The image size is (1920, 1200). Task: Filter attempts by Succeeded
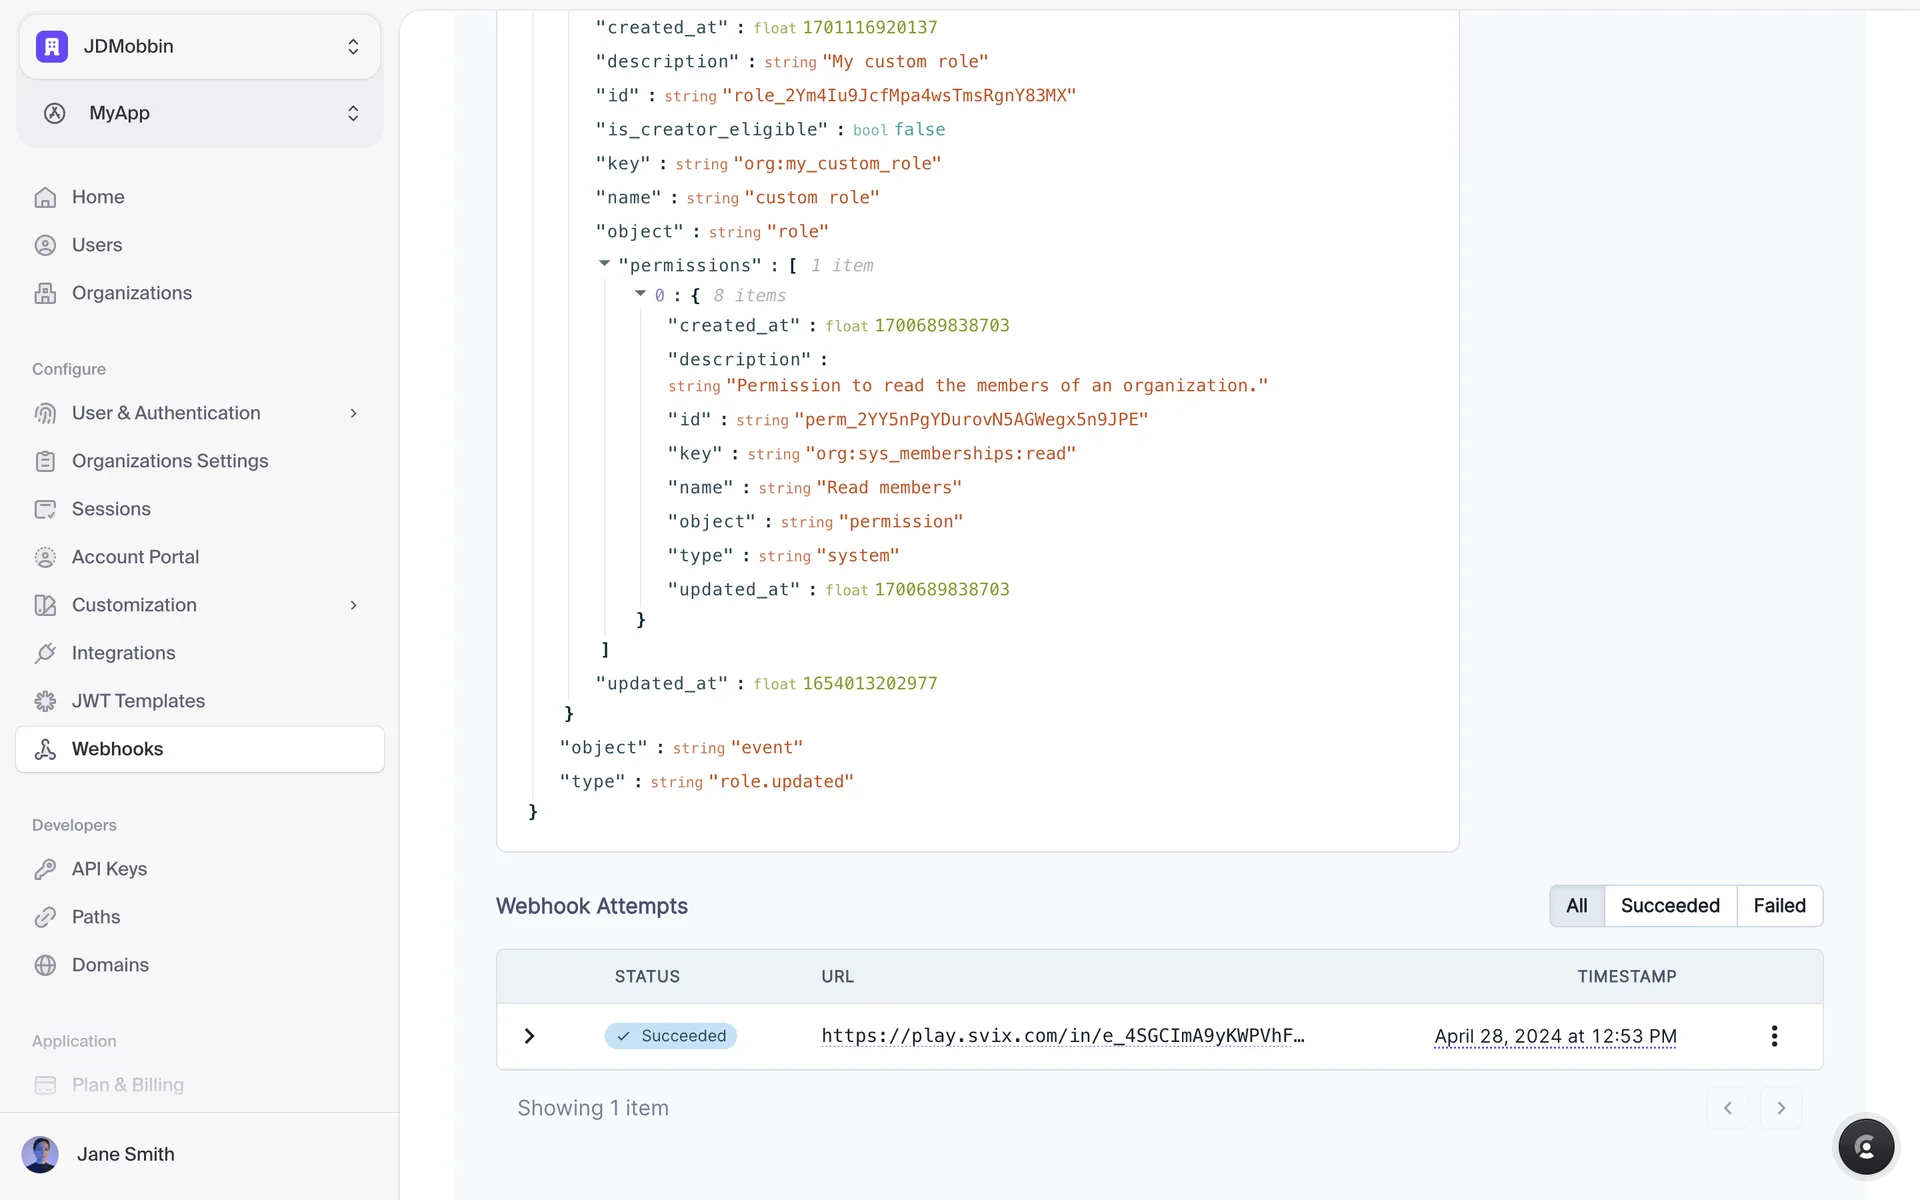click(x=1670, y=906)
